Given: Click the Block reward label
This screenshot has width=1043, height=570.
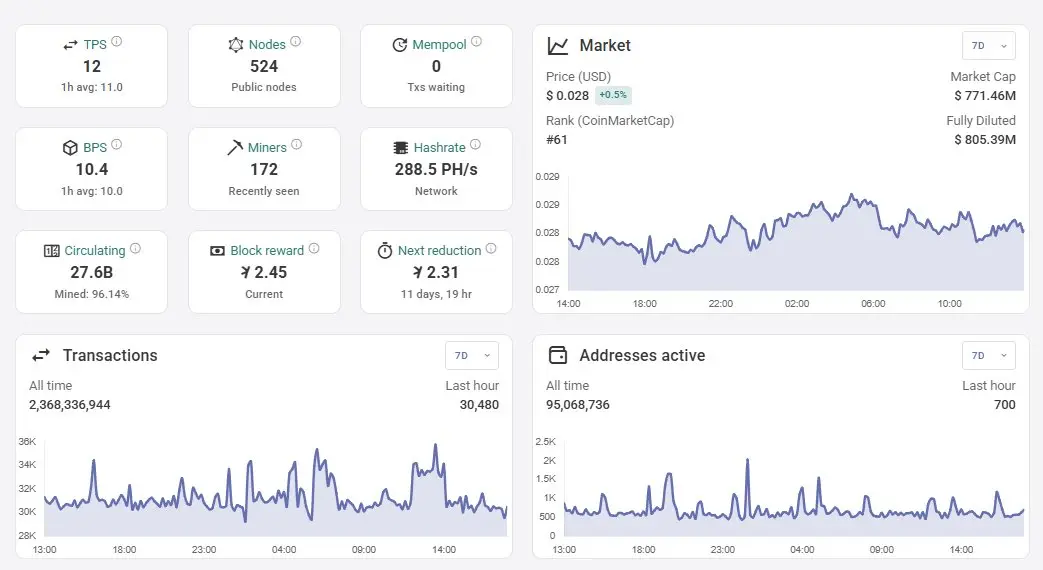Looking at the screenshot, I should point(267,251).
